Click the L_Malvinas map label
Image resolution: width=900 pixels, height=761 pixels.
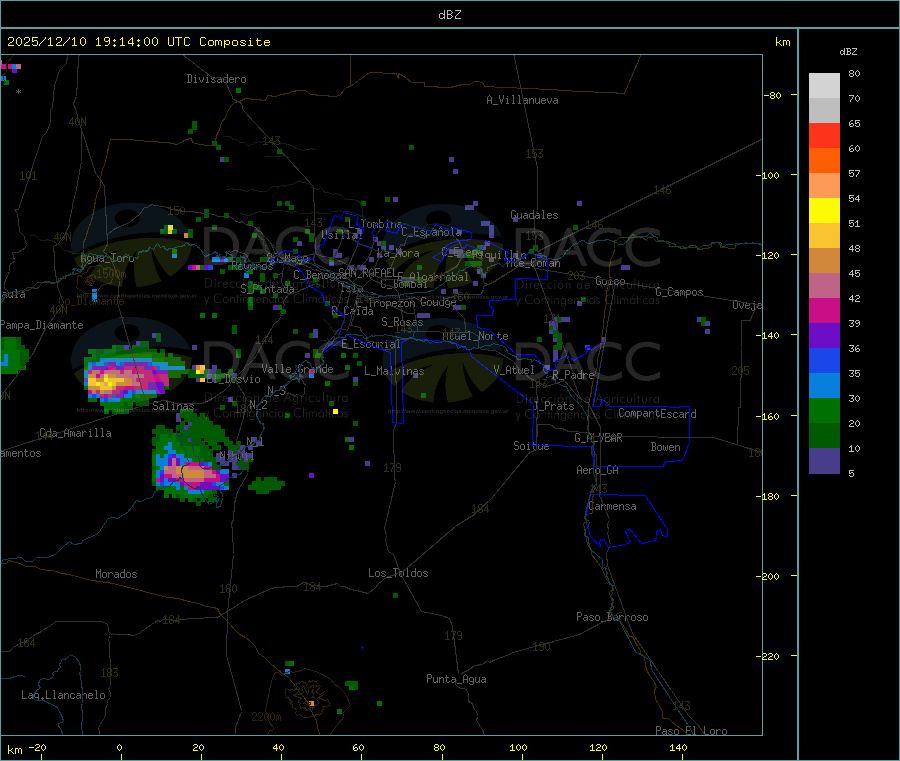coord(394,371)
